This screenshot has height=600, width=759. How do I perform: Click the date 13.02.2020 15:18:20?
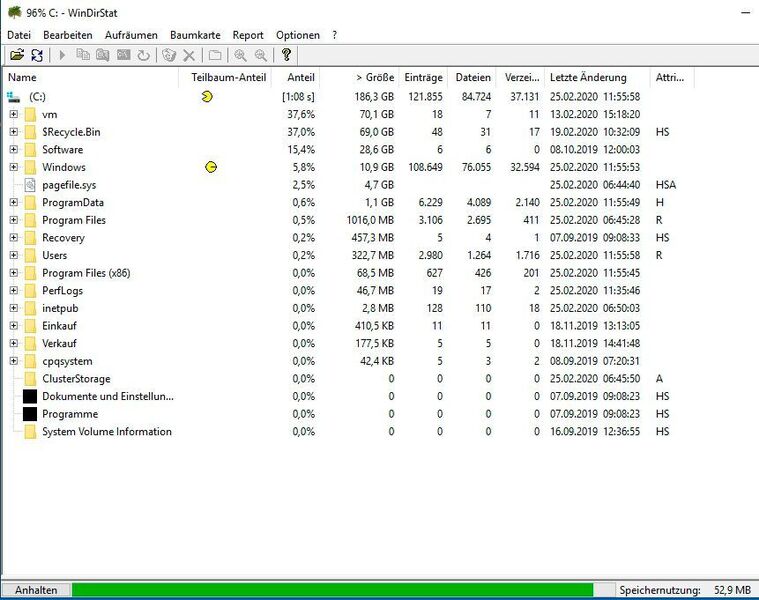click(x=595, y=115)
